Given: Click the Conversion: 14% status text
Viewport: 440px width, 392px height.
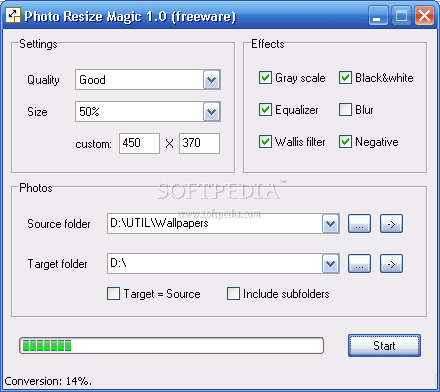Looking at the screenshot, I should pyautogui.click(x=48, y=381).
